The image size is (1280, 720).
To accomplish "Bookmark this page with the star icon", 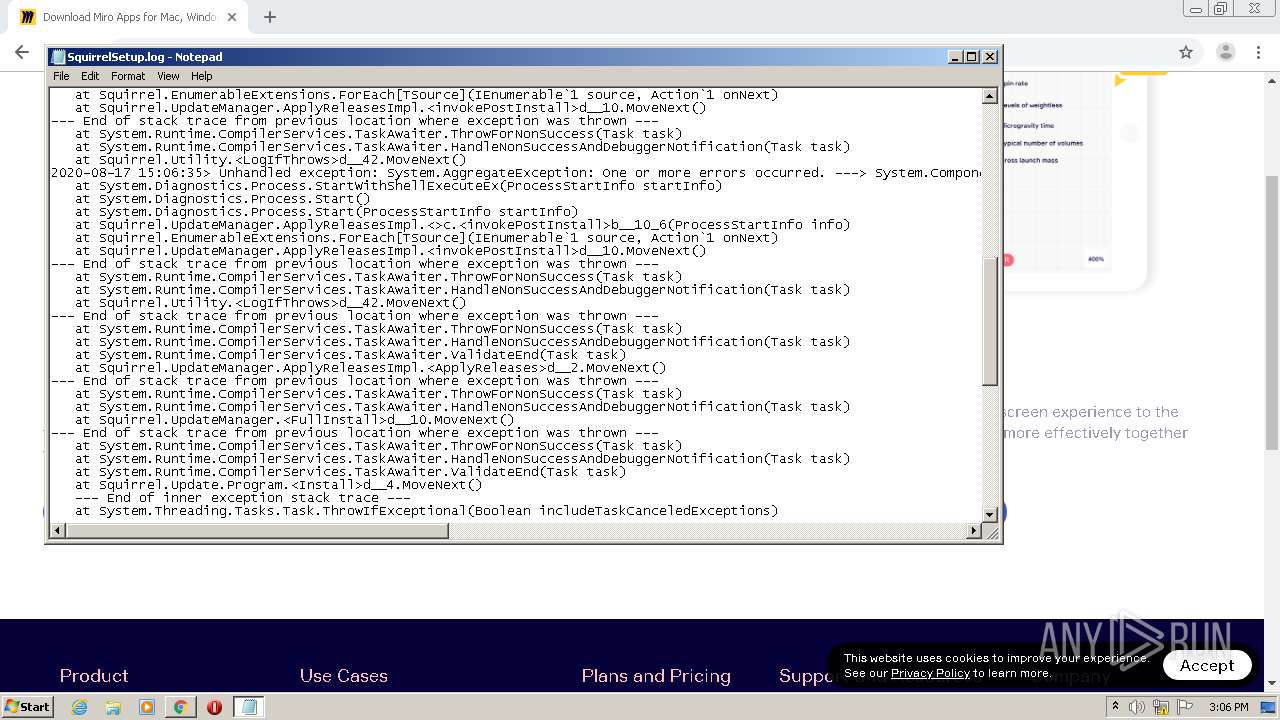I will 1186,52.
